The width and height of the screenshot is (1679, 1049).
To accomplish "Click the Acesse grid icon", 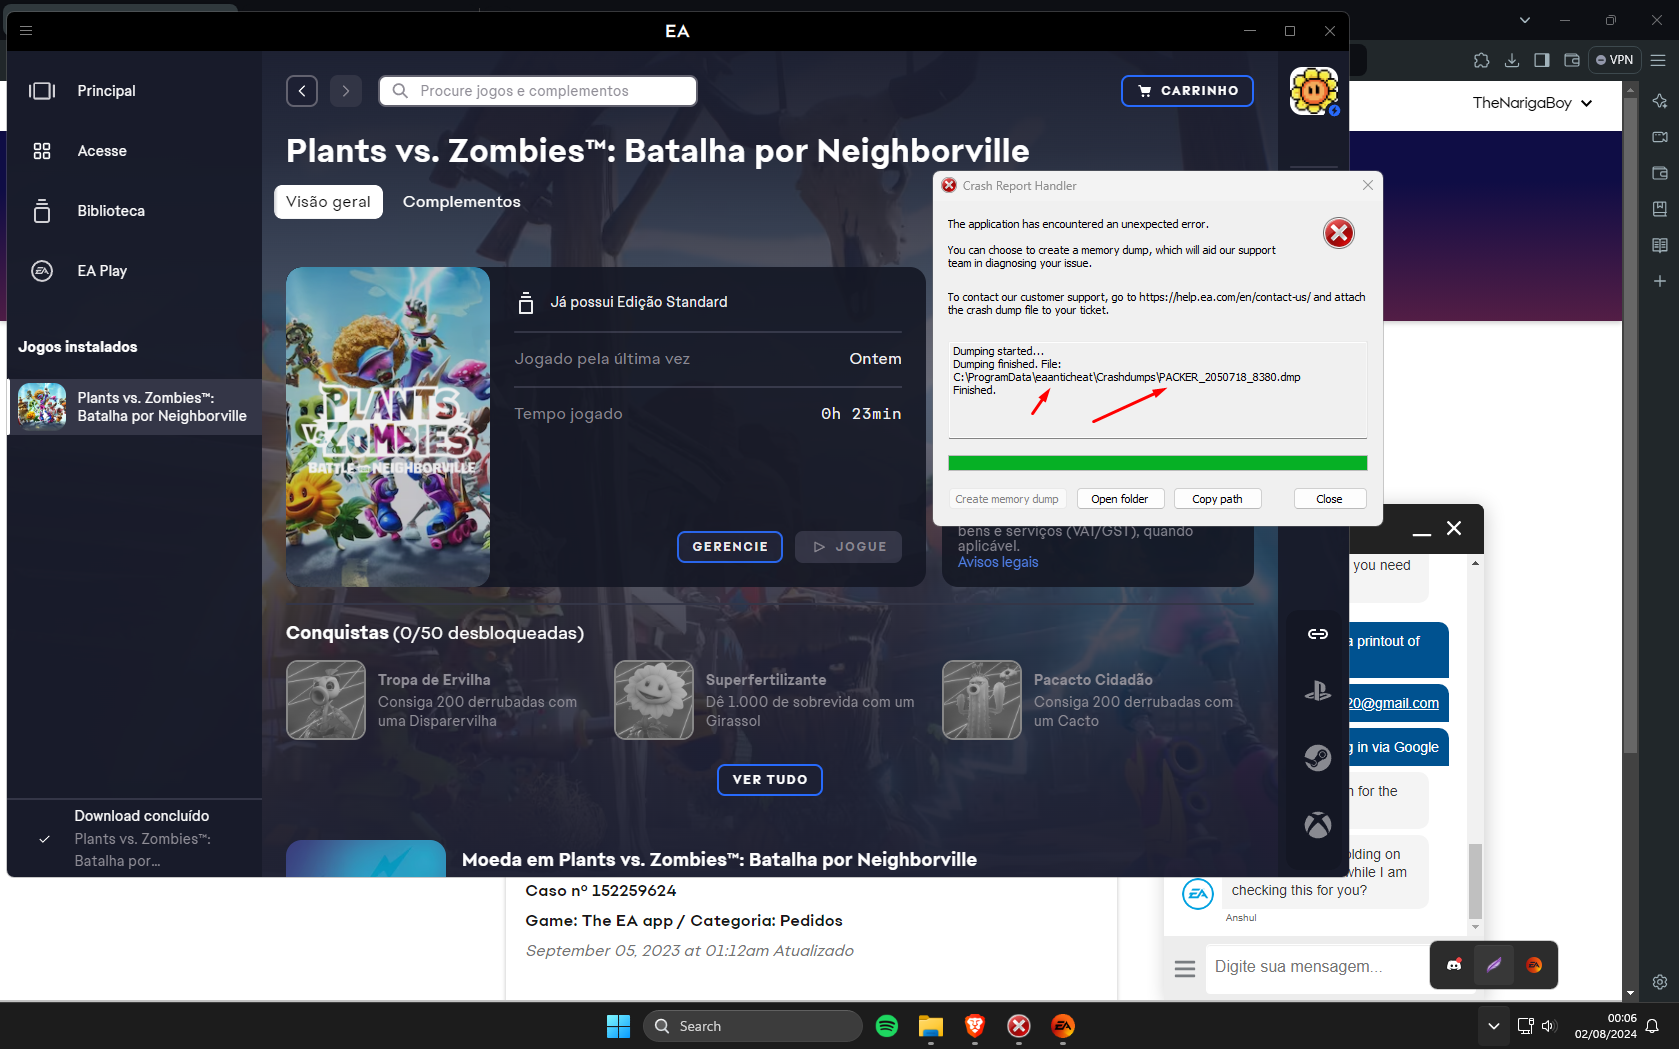I will (42, 151).
